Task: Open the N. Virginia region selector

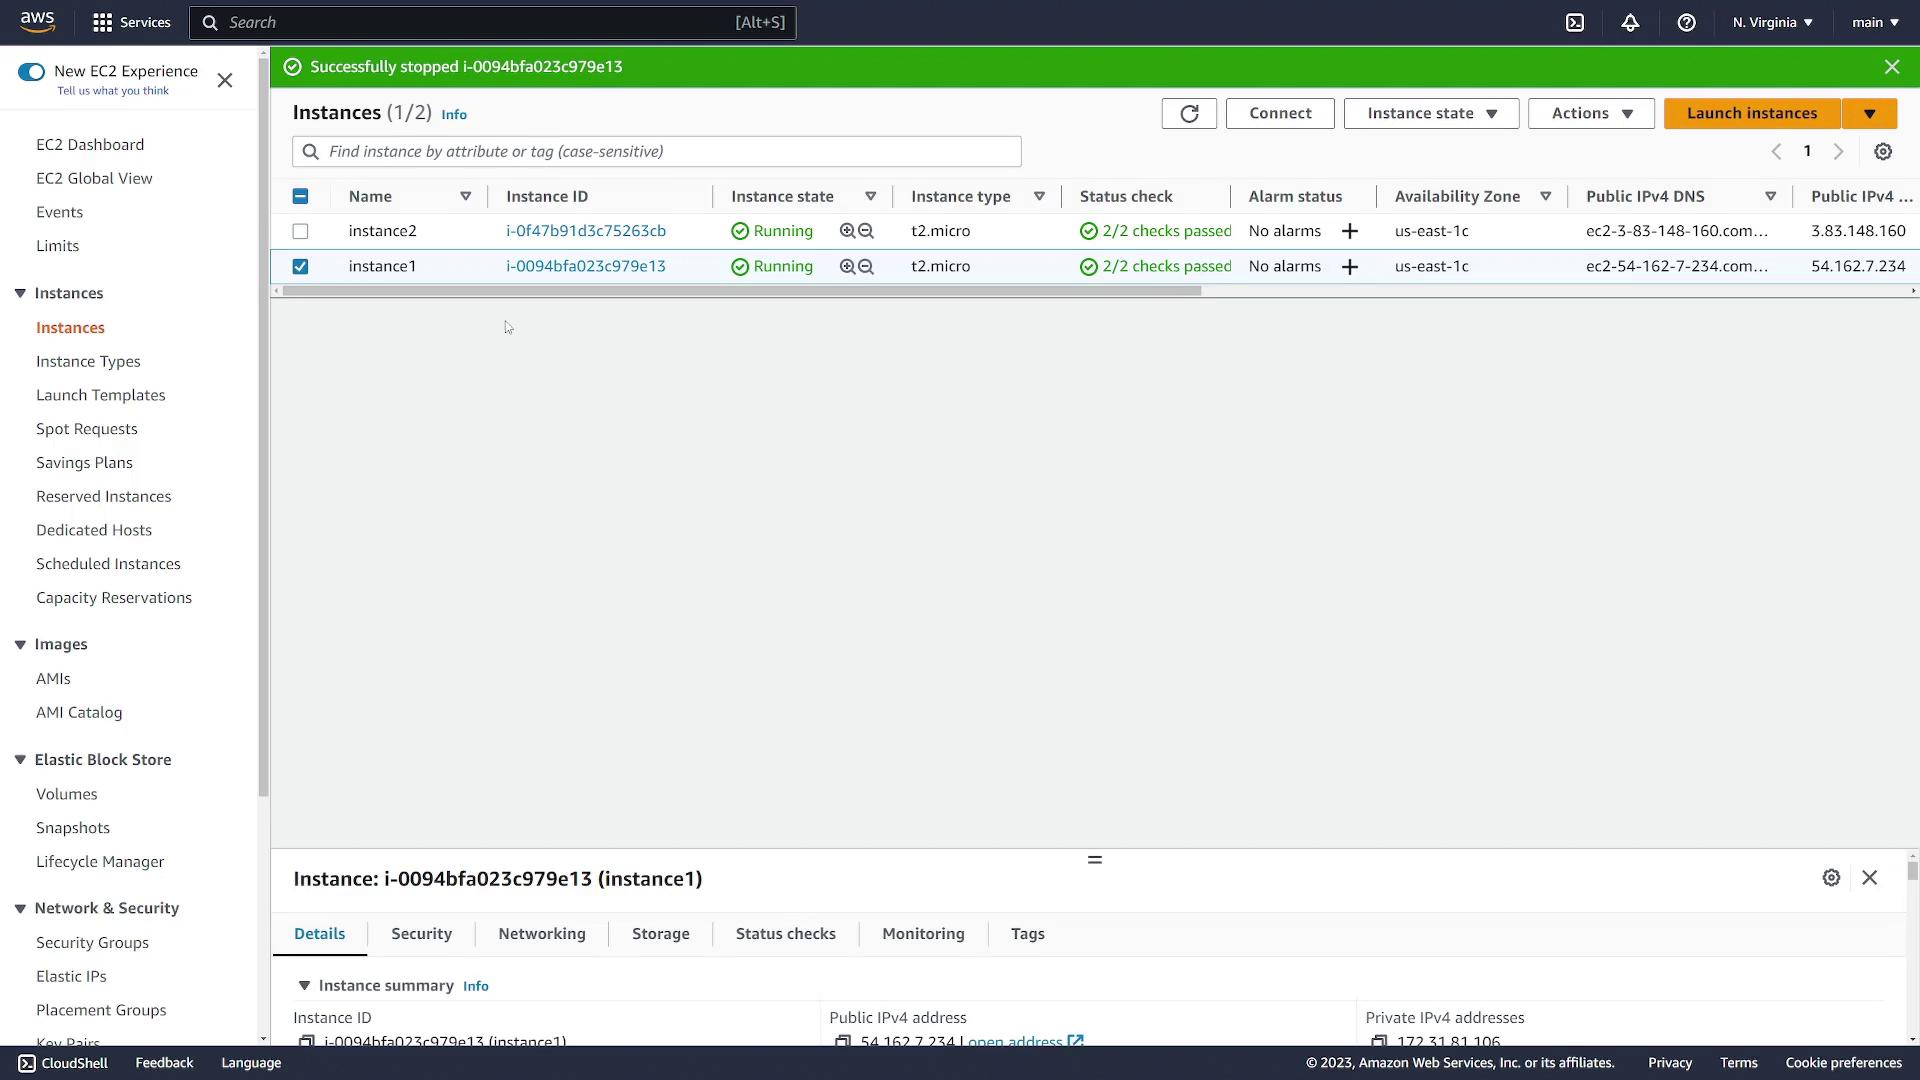Action: pyautogui.click(x=1772, y=22)
